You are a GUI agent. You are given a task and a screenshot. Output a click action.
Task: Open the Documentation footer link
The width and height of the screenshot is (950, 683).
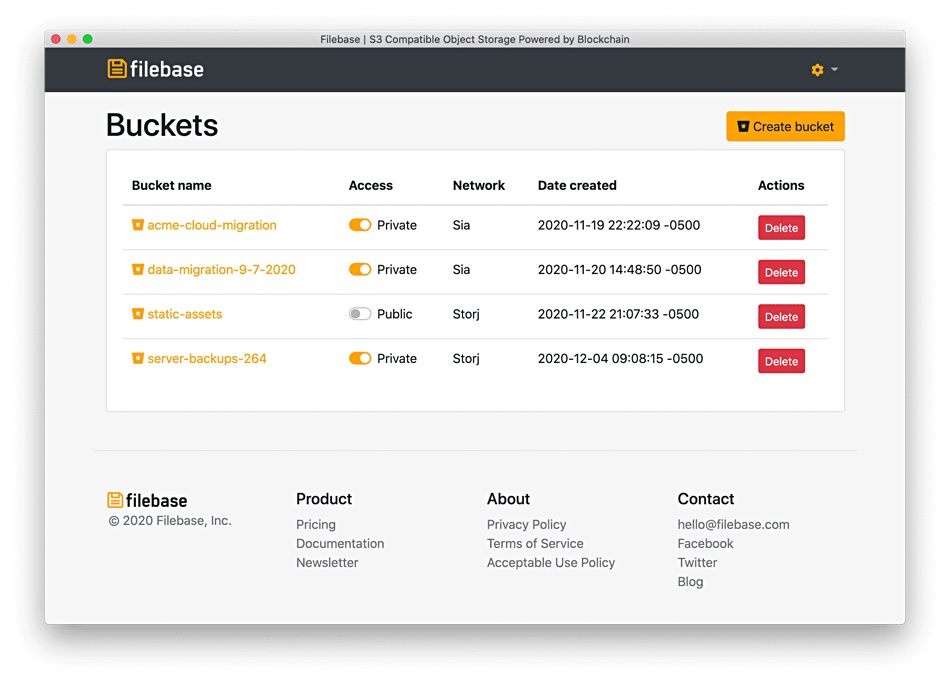click(x=340, y=544)
